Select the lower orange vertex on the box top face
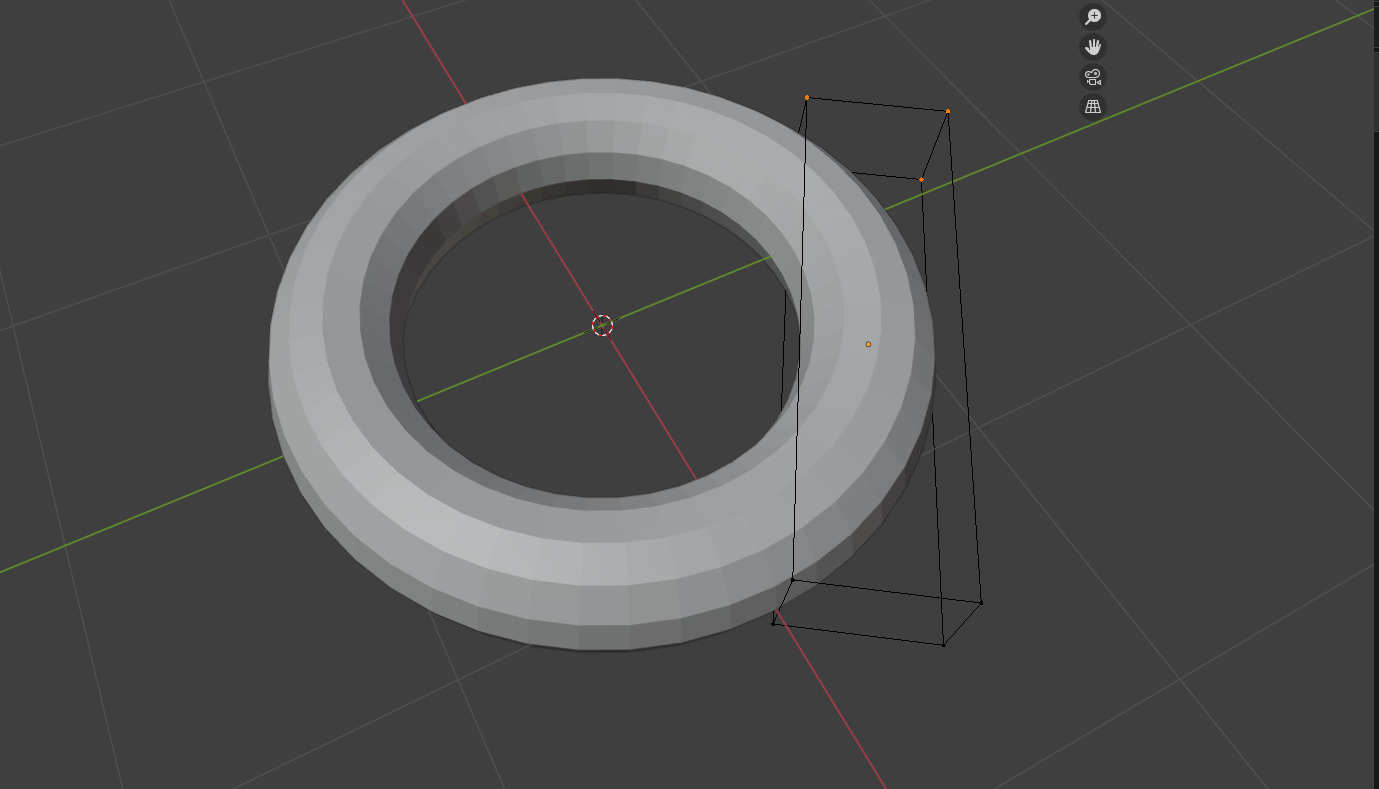This screenshot has height=789, width=1379. [x=921, y=180]
